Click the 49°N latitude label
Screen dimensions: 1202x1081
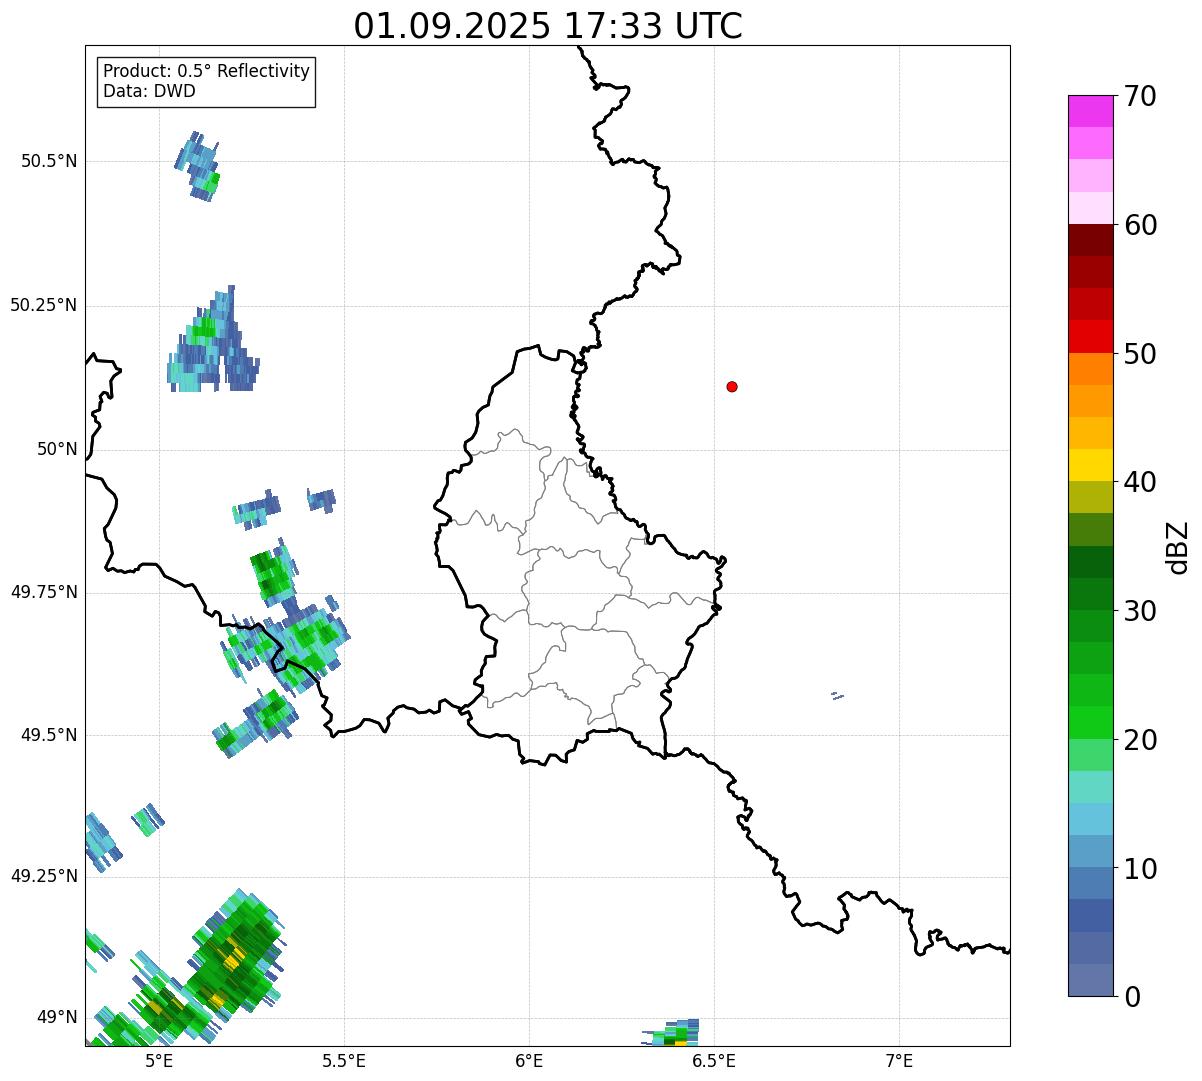pyautogui.click(x=57, y=1017)
